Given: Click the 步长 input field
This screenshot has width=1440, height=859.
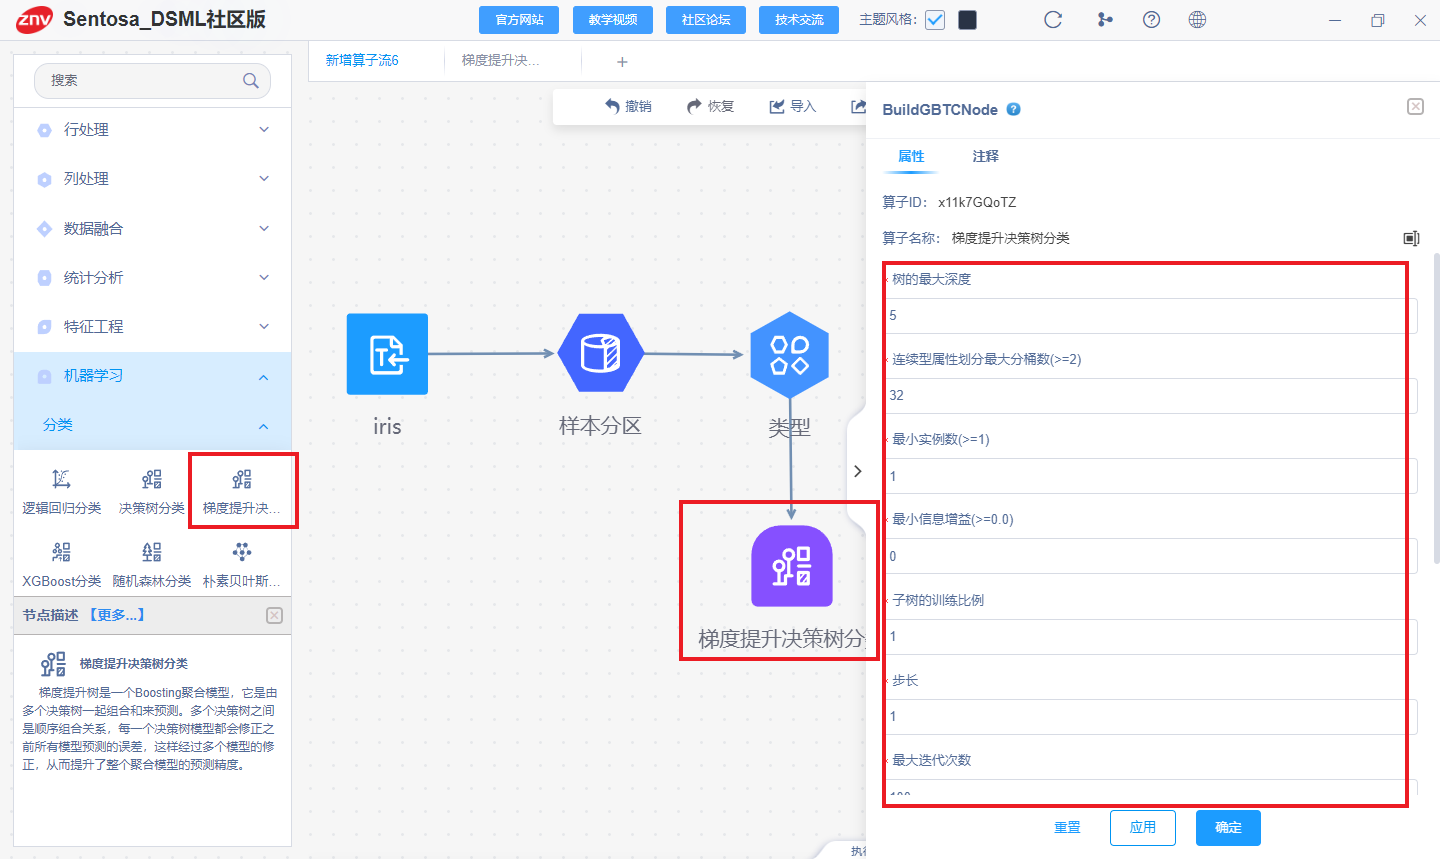Looking at the screenshot, I should (1150, 716).
